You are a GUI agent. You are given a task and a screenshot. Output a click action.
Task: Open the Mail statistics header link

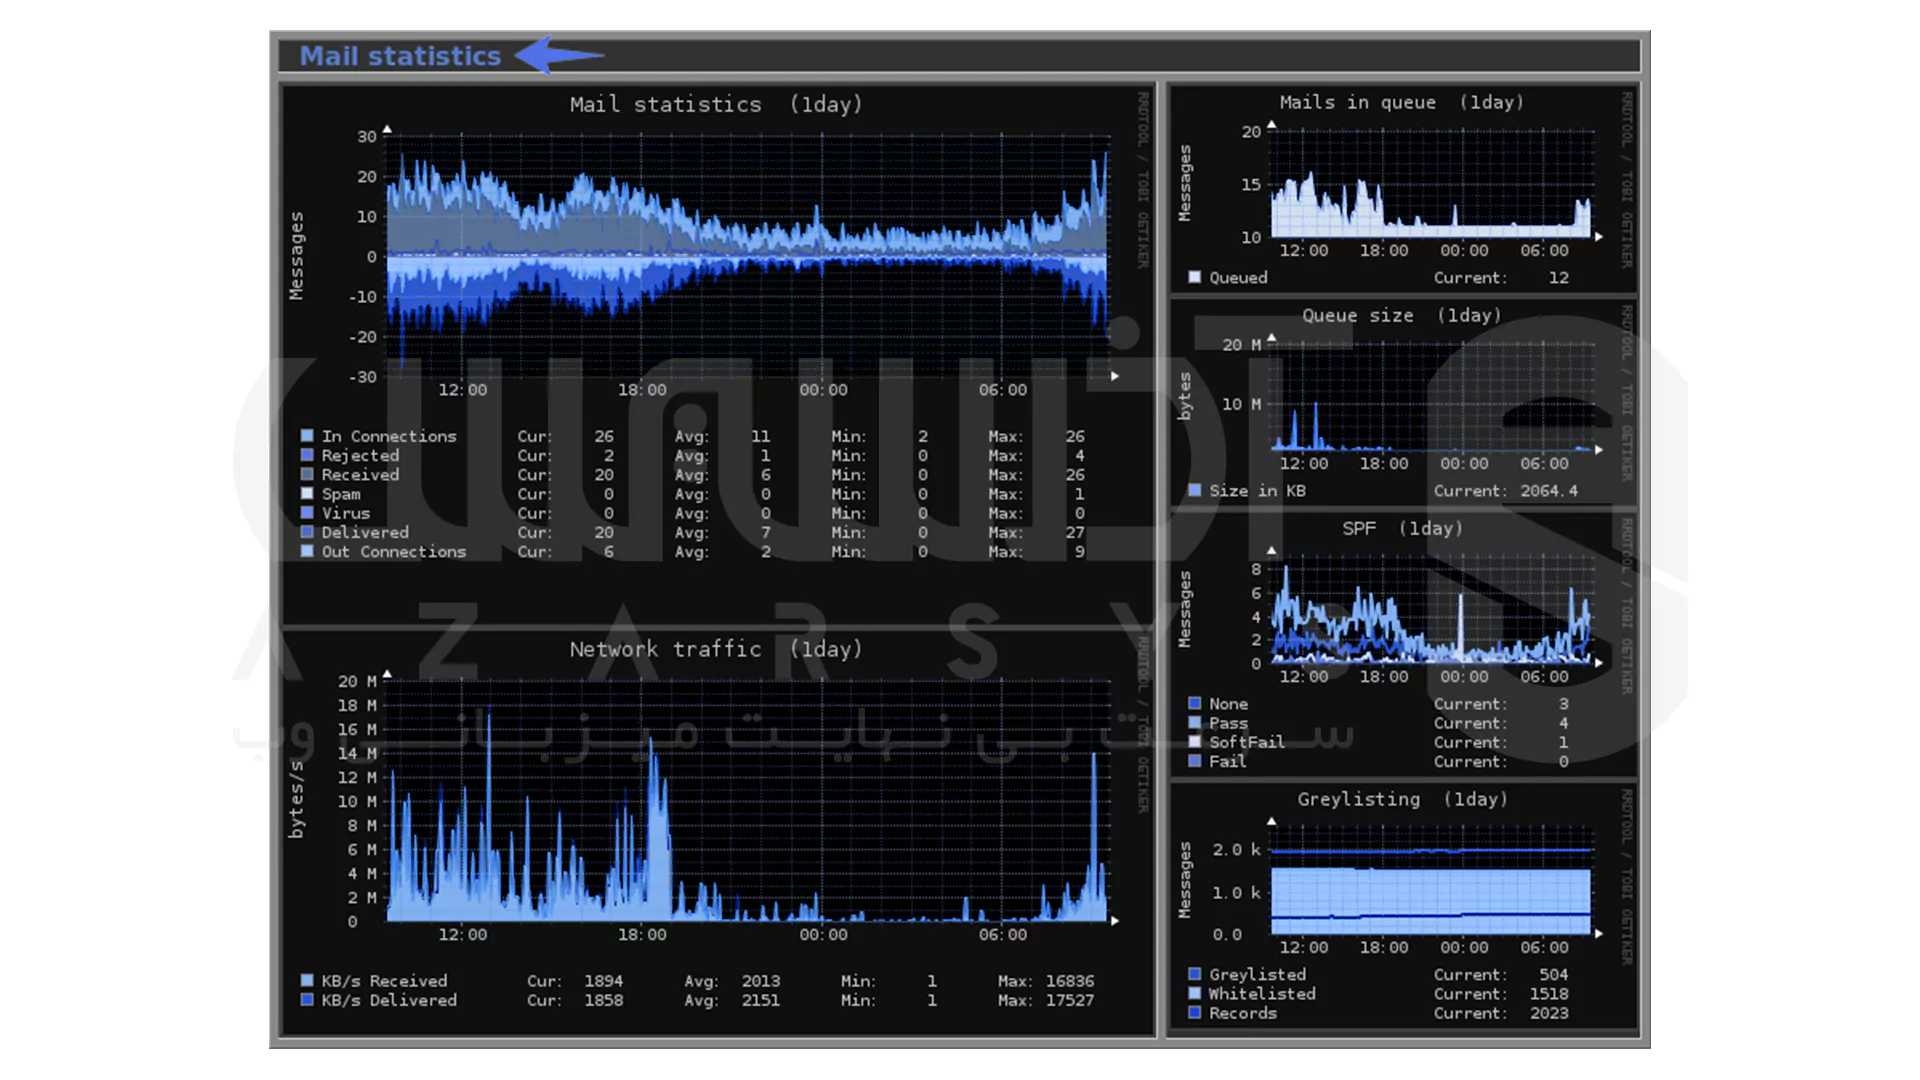400,56
